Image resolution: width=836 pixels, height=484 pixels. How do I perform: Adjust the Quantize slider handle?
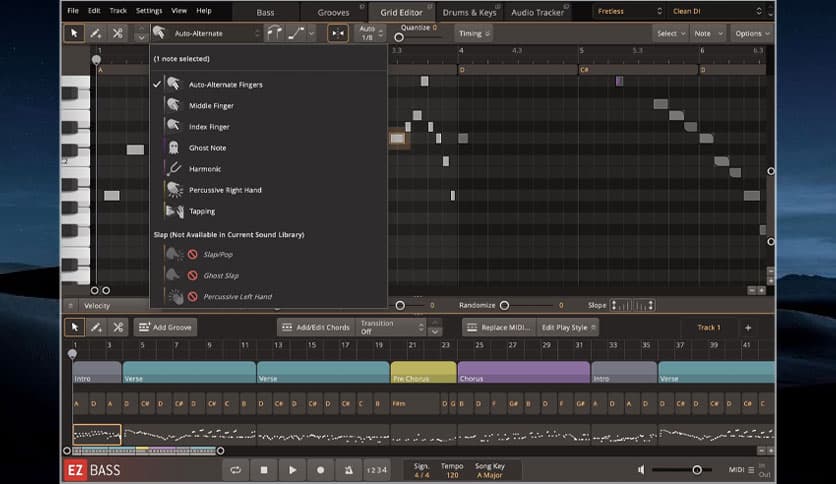399,37
